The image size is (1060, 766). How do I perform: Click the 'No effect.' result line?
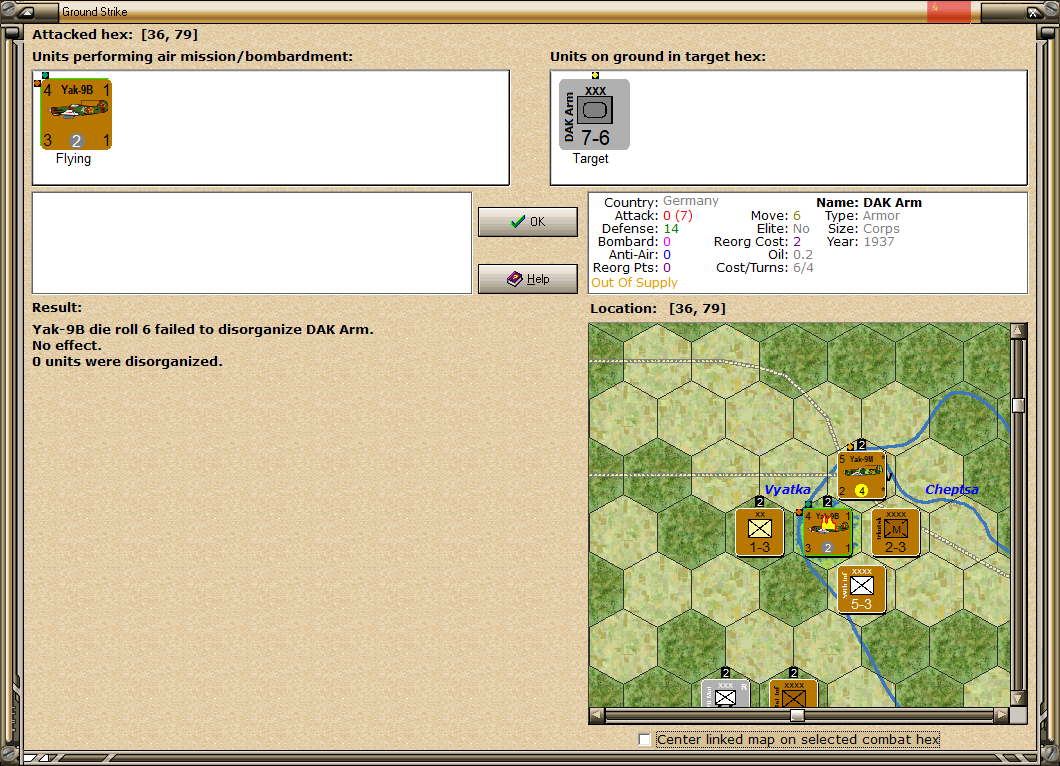coord(67,345)
